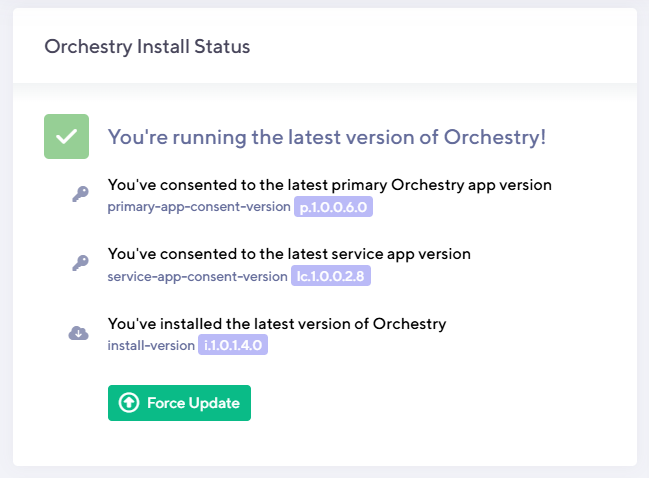Click the primary-app-consent-version label

[x=199, y=207]
